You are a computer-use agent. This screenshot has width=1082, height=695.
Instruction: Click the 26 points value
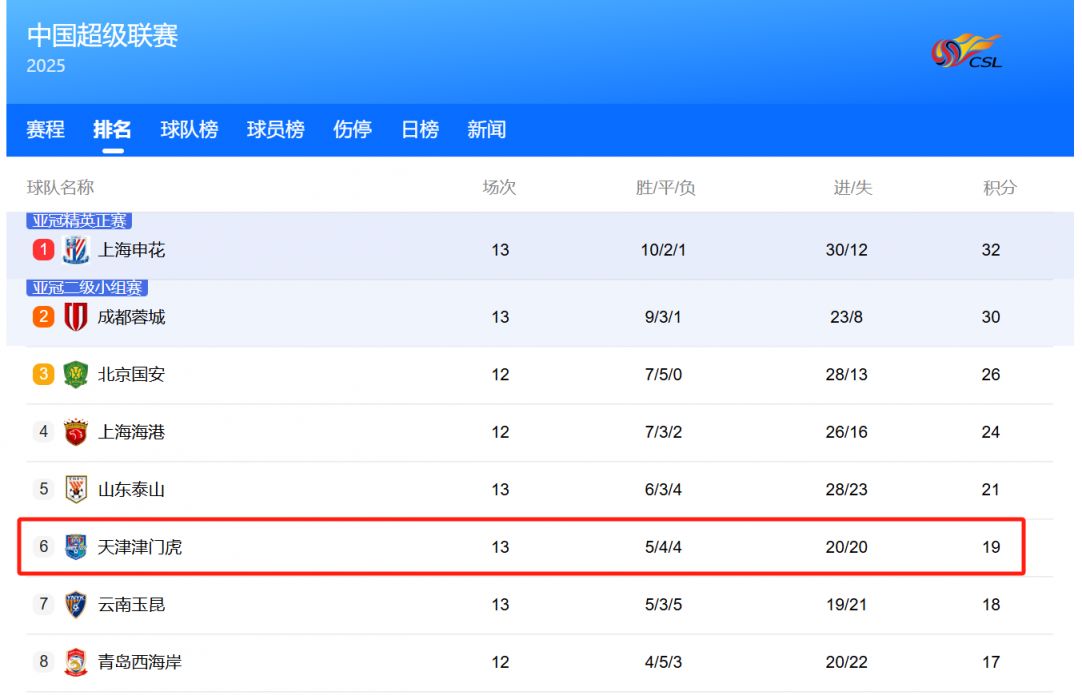click(991, 374)
